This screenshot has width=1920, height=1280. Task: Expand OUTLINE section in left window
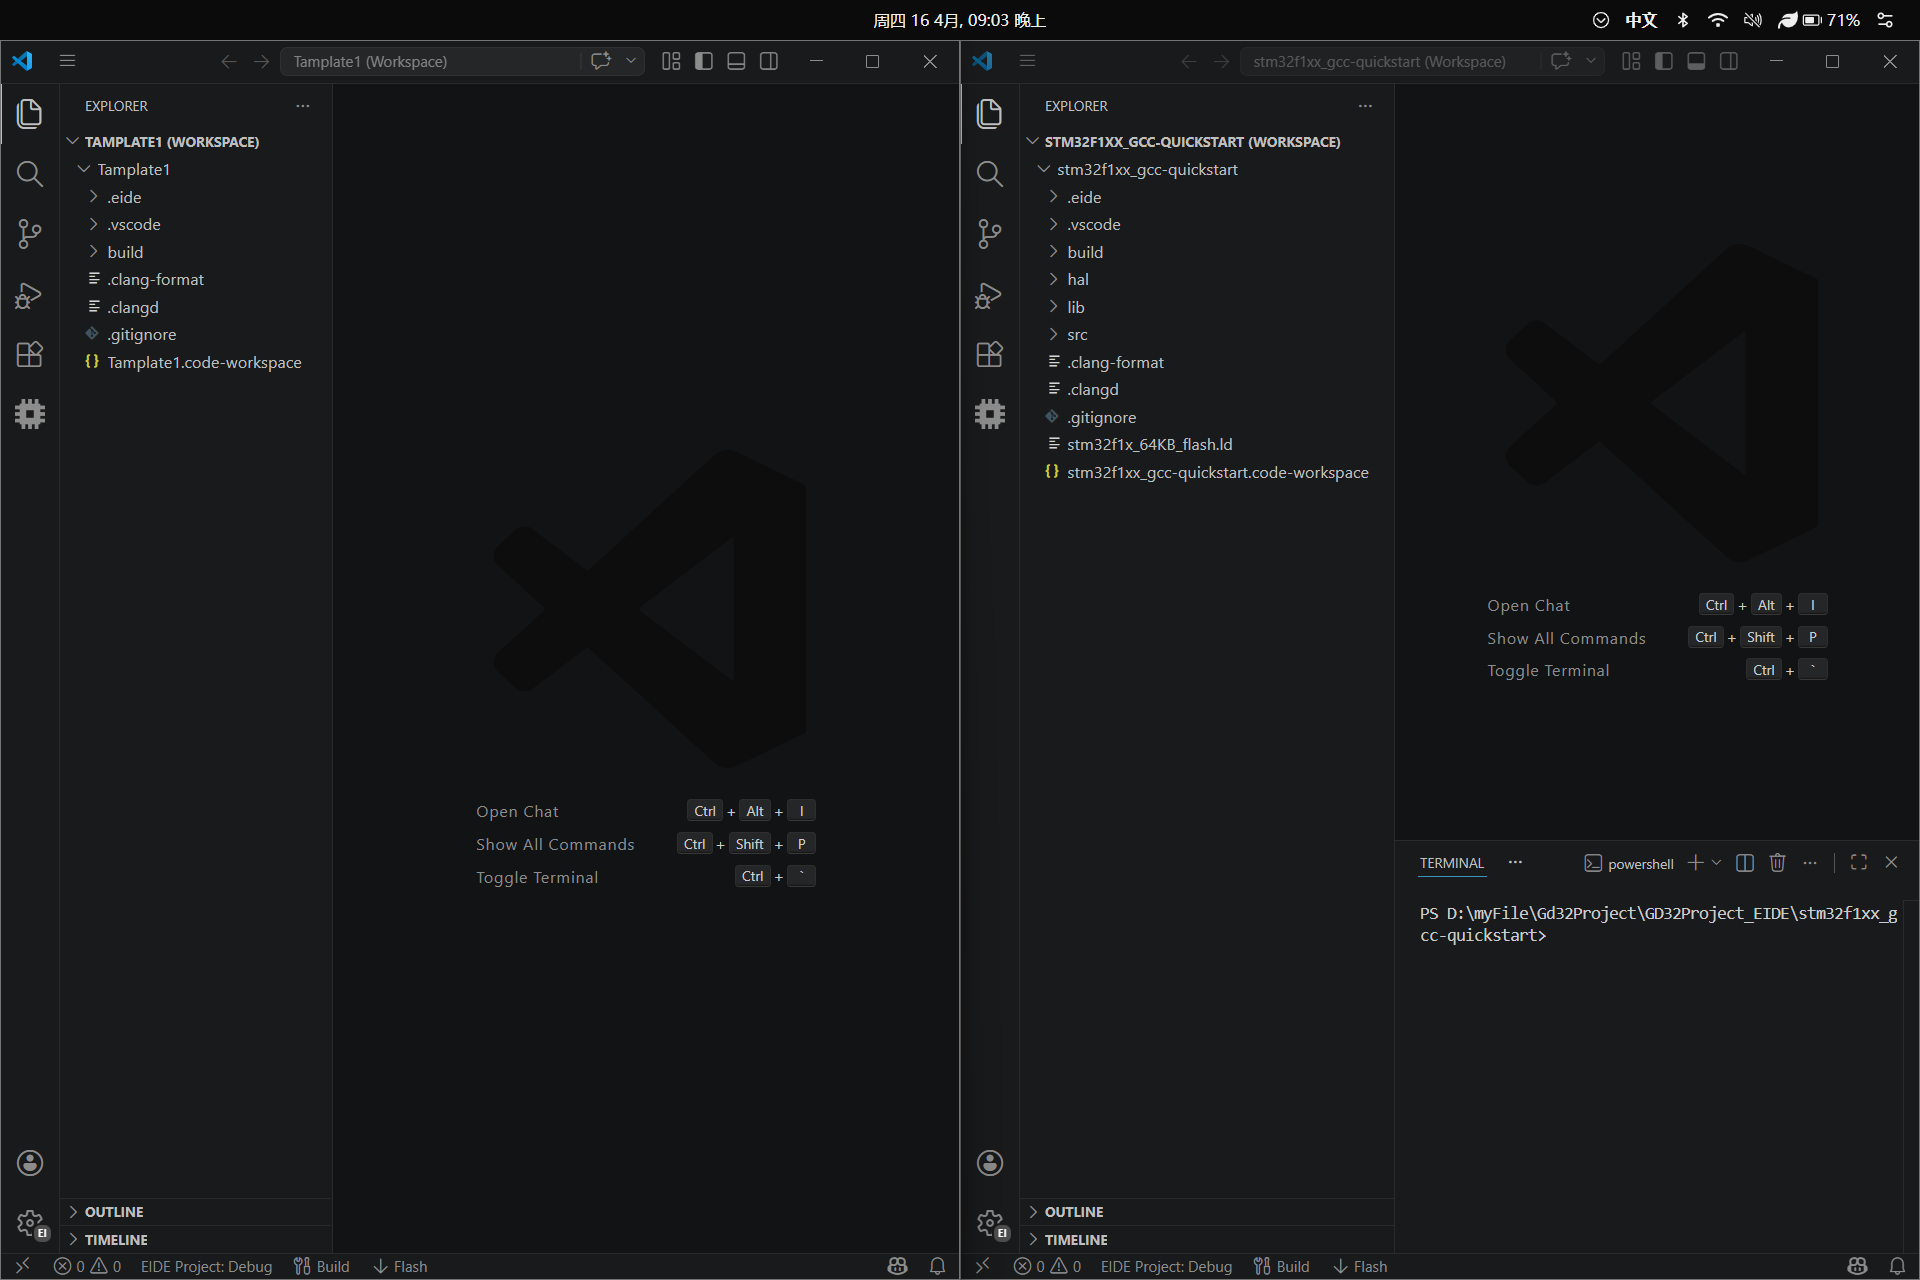pos(113,1212)
